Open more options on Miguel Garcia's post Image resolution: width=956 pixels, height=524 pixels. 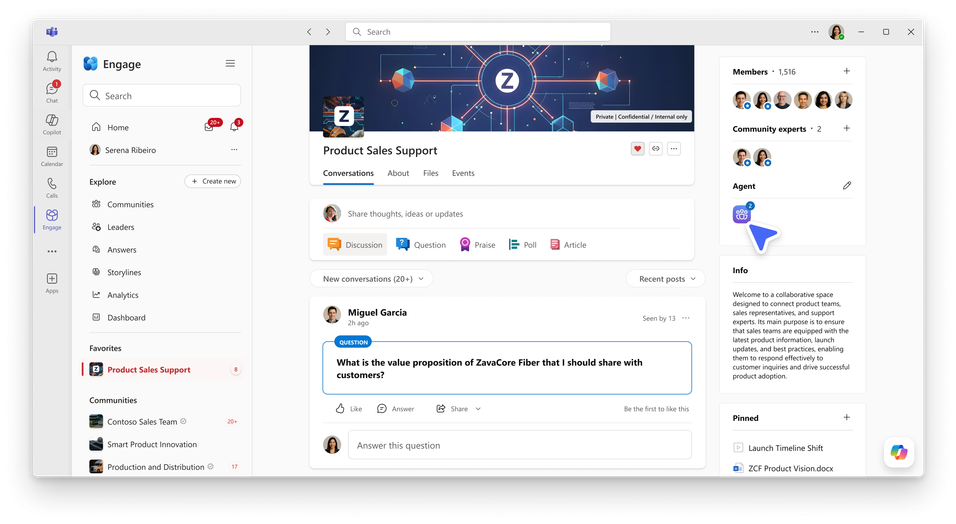(686, 318)
